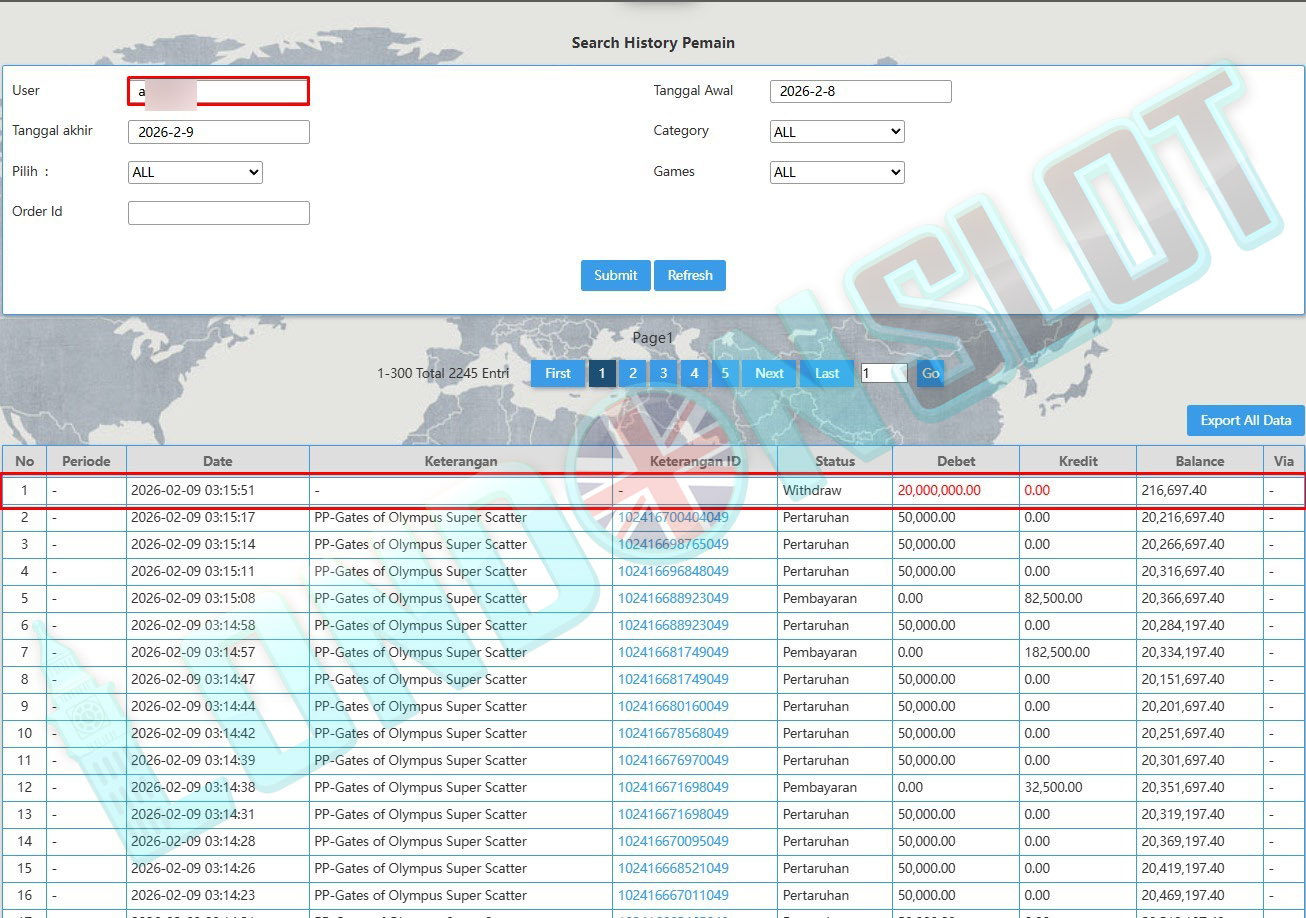Click the Submit button
The image size is (1306, 918).
click(x=615, y=275)
